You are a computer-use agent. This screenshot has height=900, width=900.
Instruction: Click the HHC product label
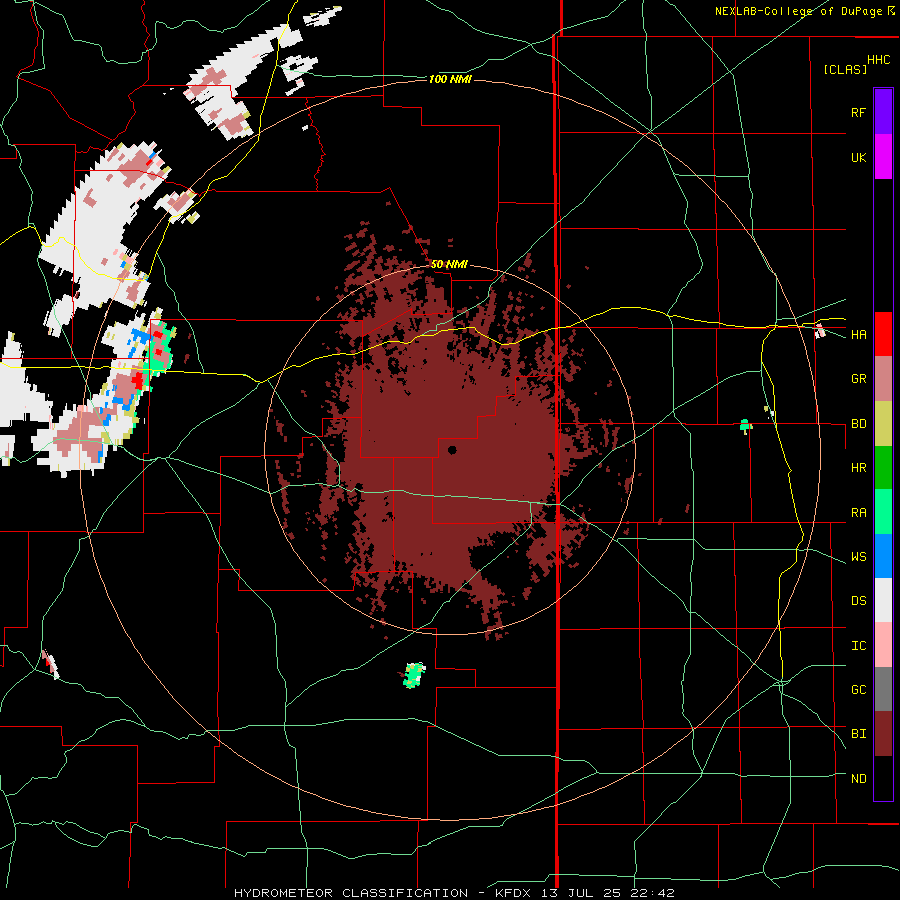click(878, 59)
